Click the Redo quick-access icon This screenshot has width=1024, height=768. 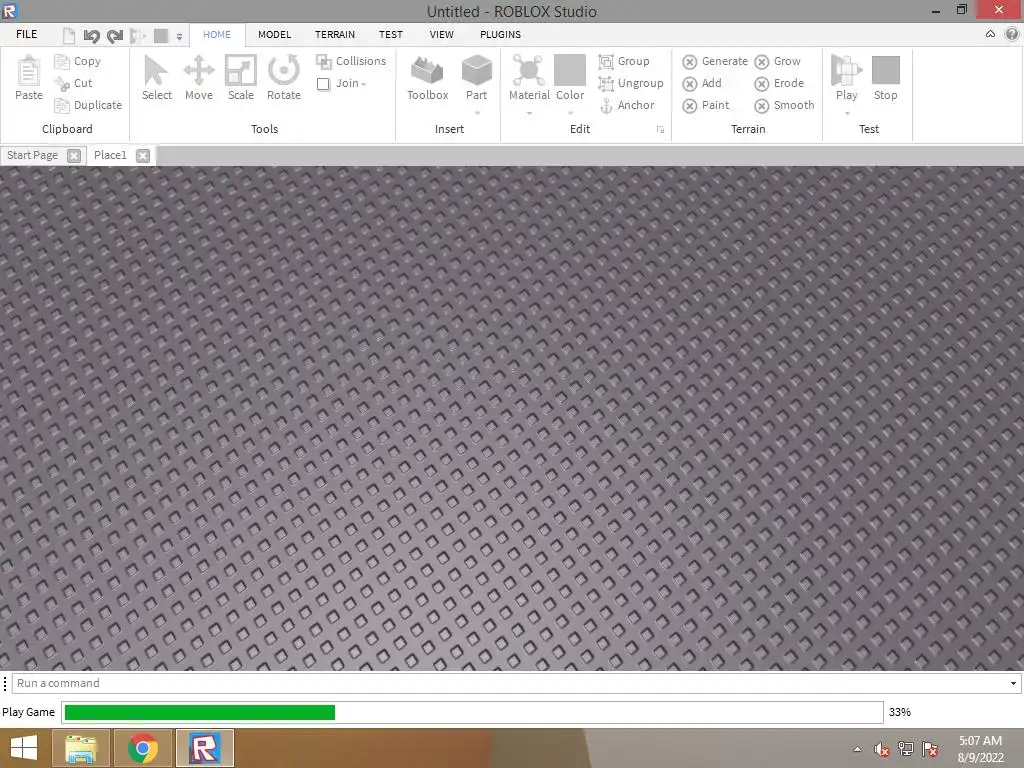pos(115,36)
